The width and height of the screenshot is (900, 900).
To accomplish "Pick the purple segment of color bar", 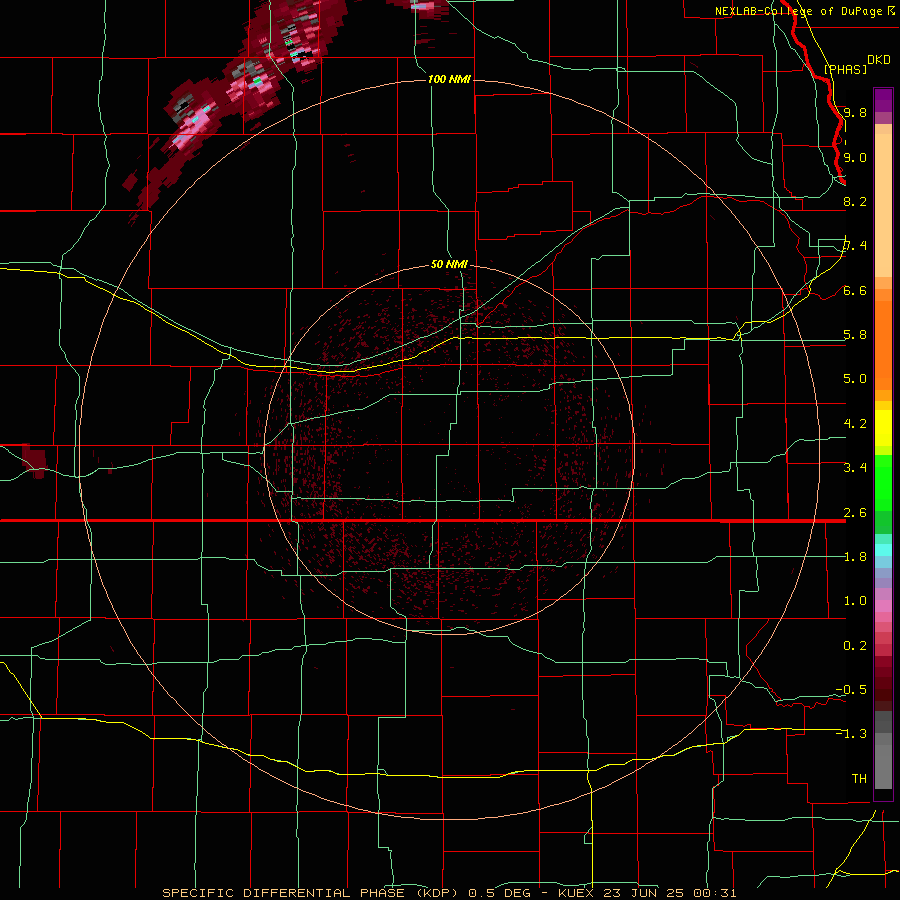I will [883, 100].
